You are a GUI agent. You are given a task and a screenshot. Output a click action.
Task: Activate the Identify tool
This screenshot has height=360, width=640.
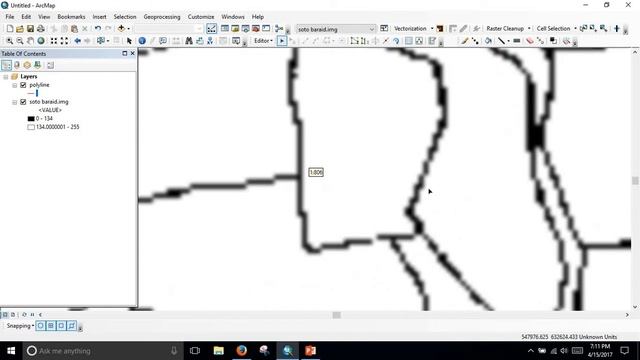(x=142, y=41)
